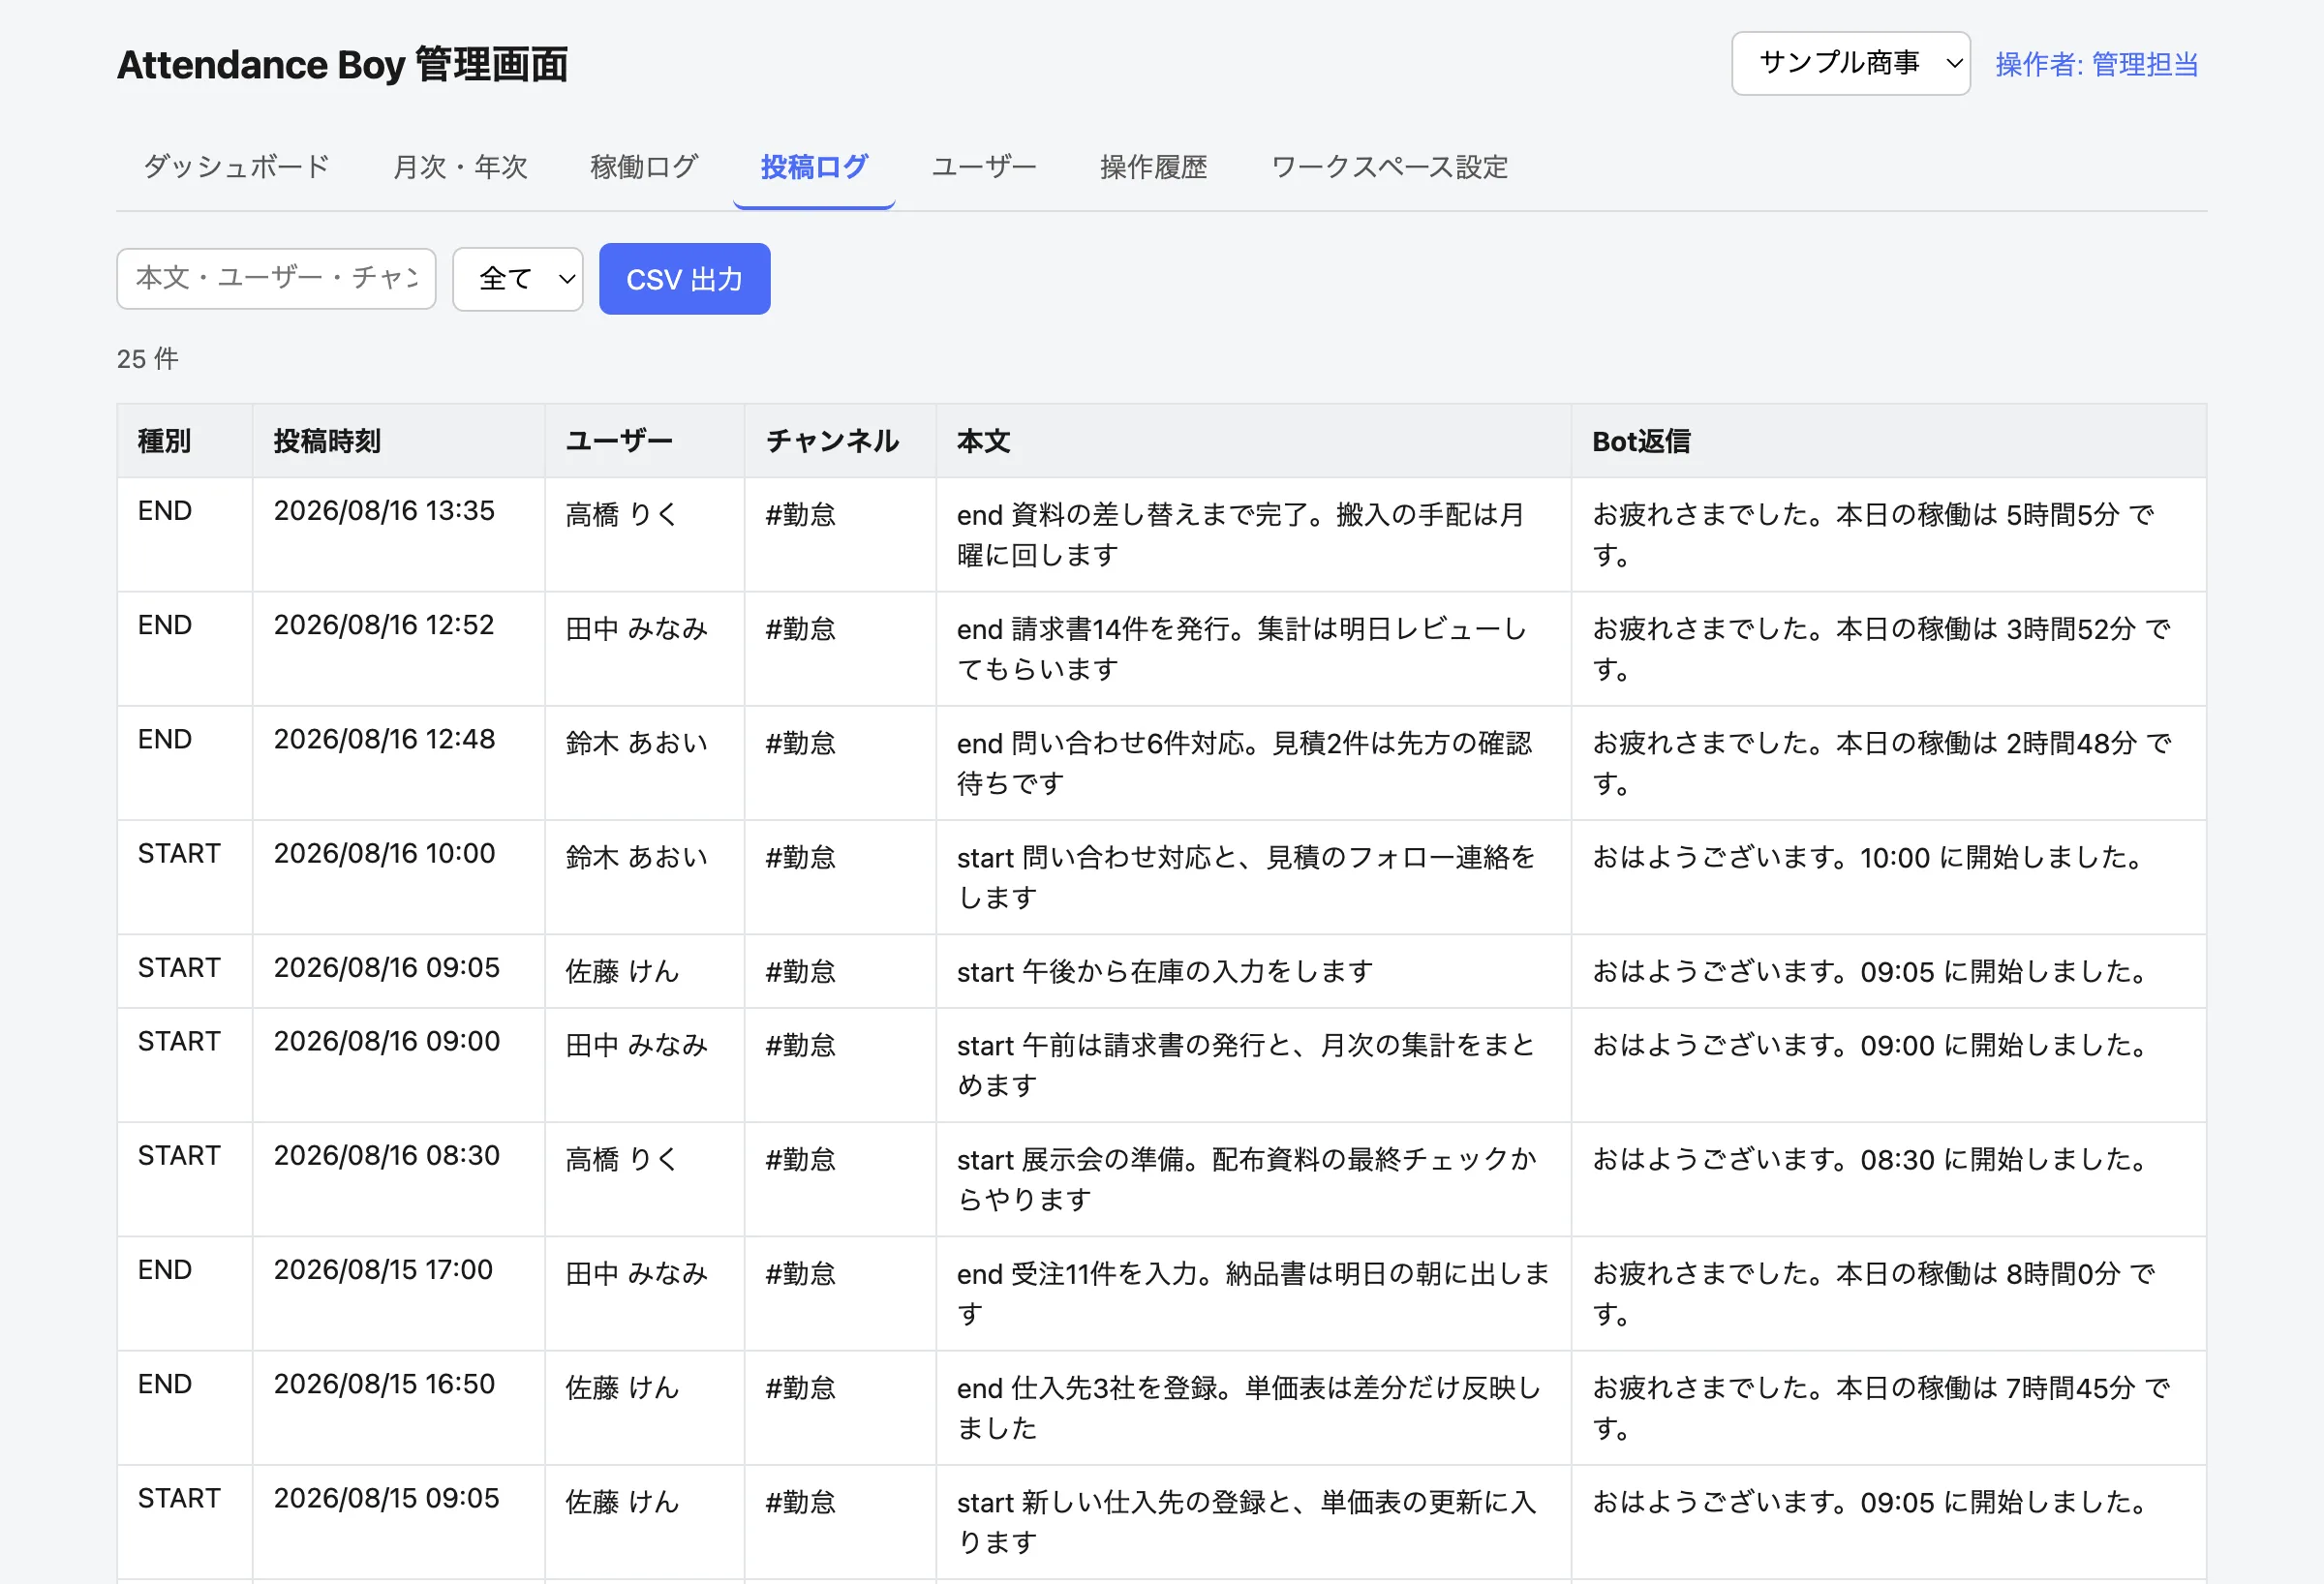Click the reply mentioning 5時間5分
The image size is (2324, 1584).
point(1873,535)
